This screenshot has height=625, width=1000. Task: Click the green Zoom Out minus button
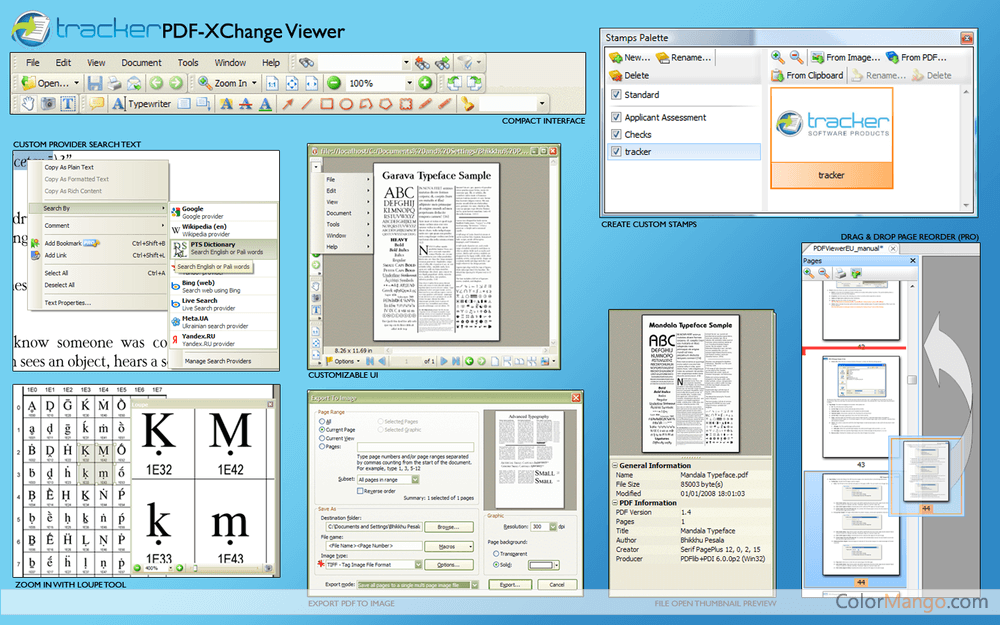(x=334, y=83)
